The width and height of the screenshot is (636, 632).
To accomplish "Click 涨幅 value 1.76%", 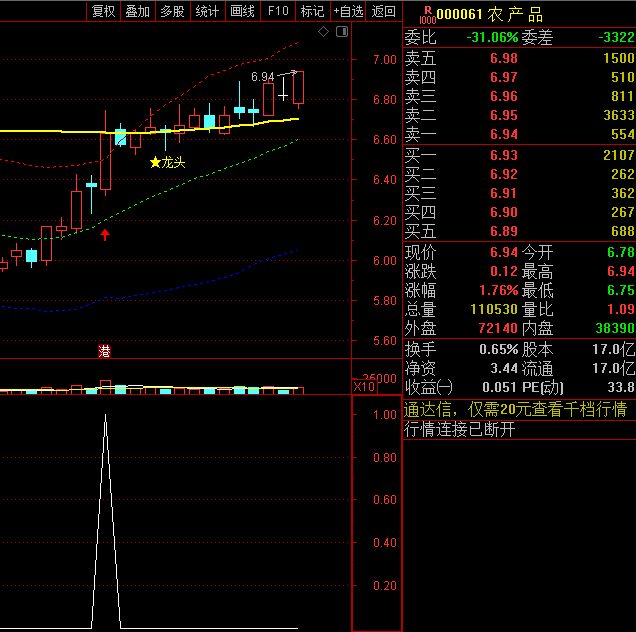I will pyautogui.click(x=498, y=291).
